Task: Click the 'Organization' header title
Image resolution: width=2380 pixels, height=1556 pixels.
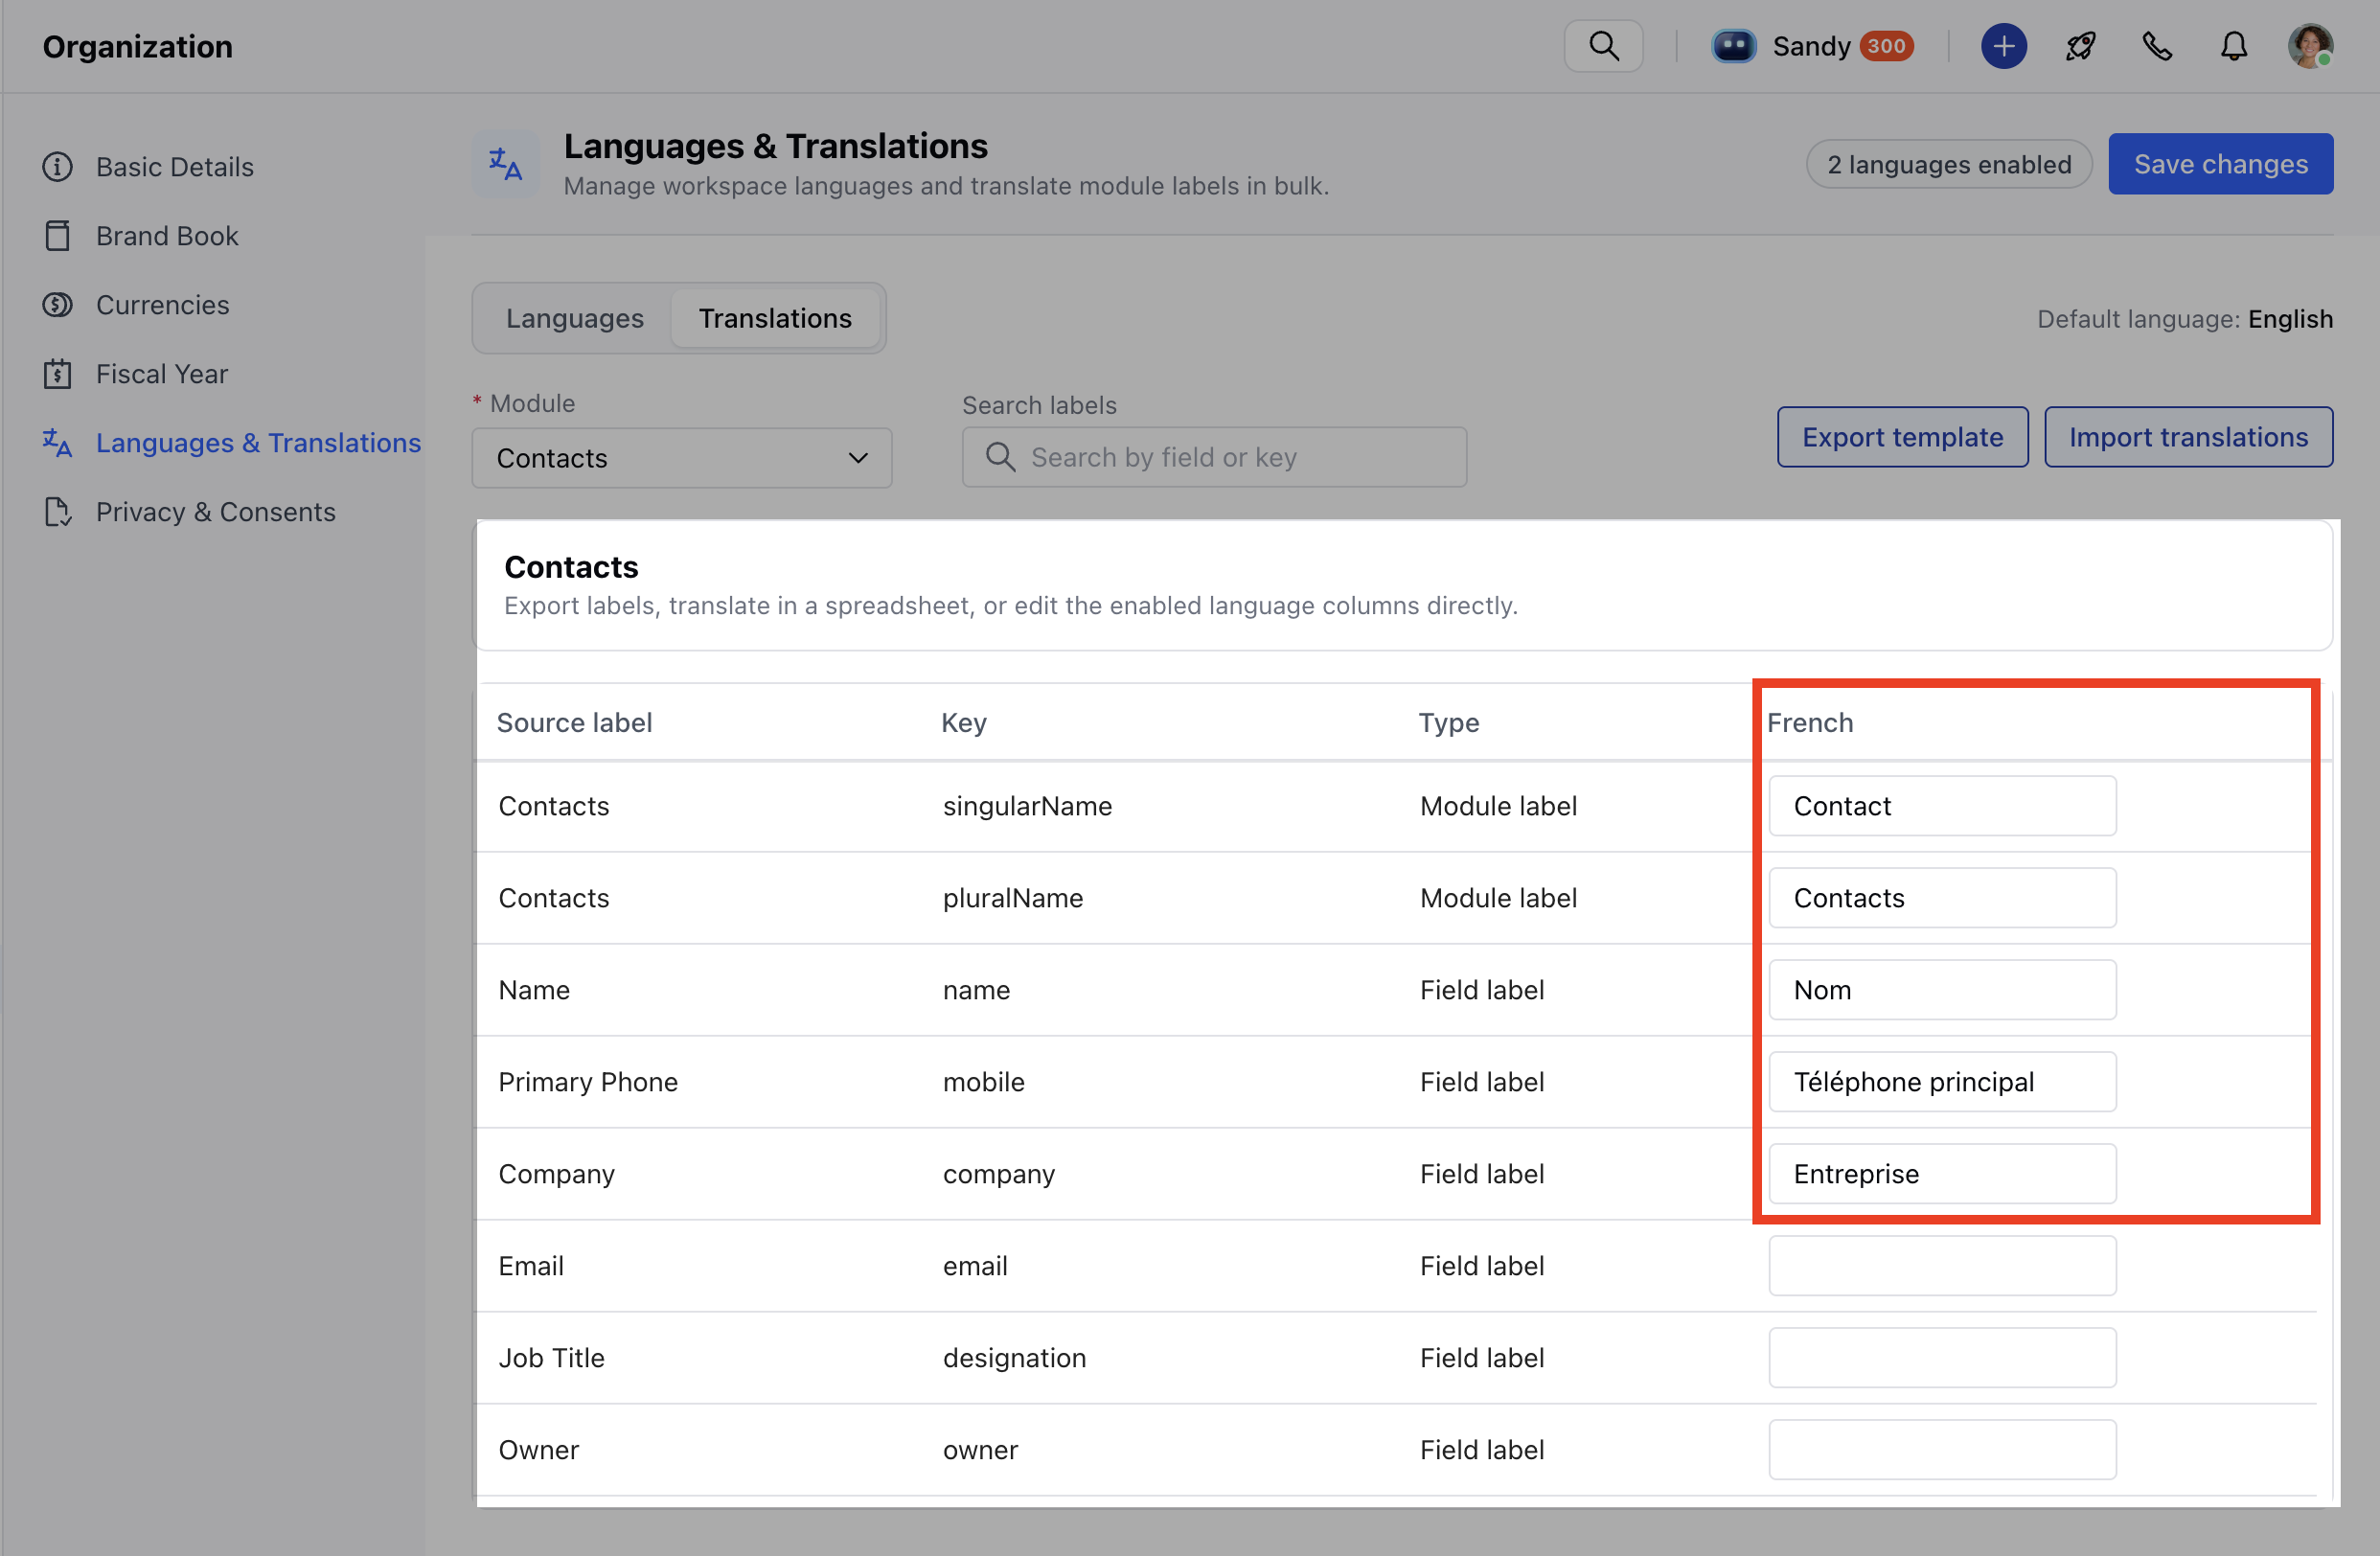Action: (138, 46)
